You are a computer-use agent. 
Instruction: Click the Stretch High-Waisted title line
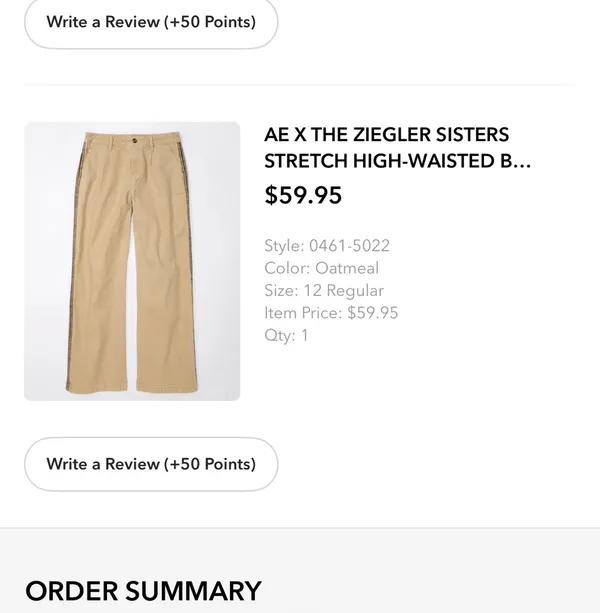coord(397,161)
